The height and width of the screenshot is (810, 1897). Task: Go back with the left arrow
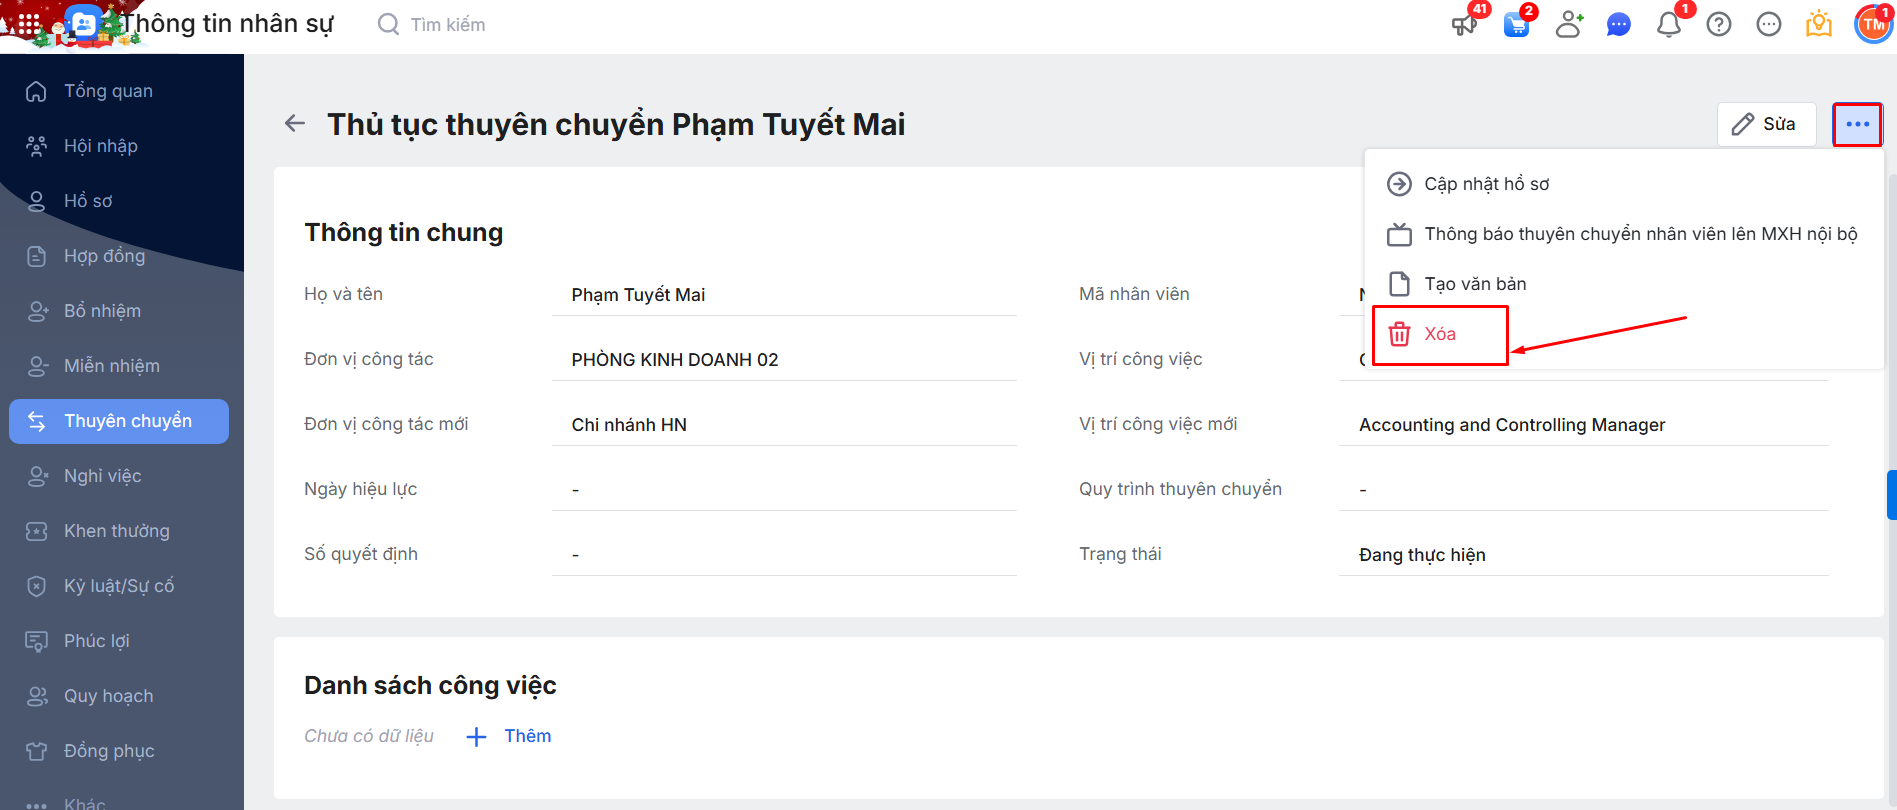pos(295,123)
